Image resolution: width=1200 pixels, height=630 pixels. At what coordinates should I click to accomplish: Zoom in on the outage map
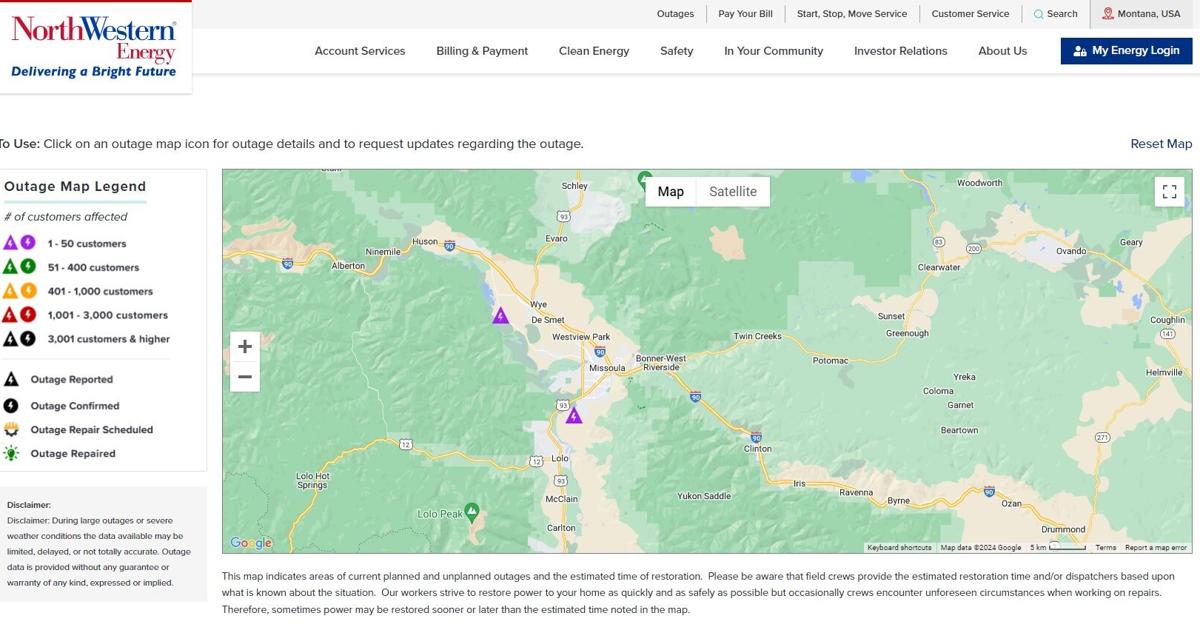pos(245,347)
